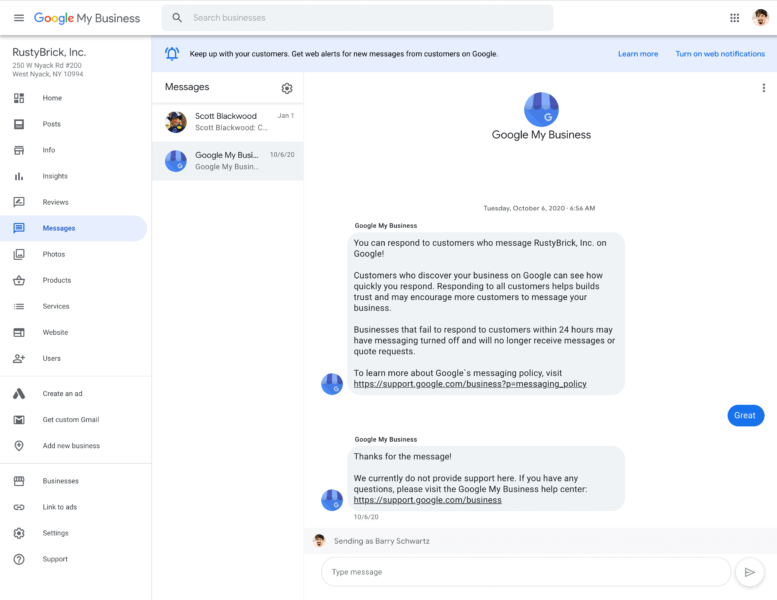Image resolution: width=777 pixels, height=600 pixels.
Task: Click the send message arrow button
Action: pos(750,572)
